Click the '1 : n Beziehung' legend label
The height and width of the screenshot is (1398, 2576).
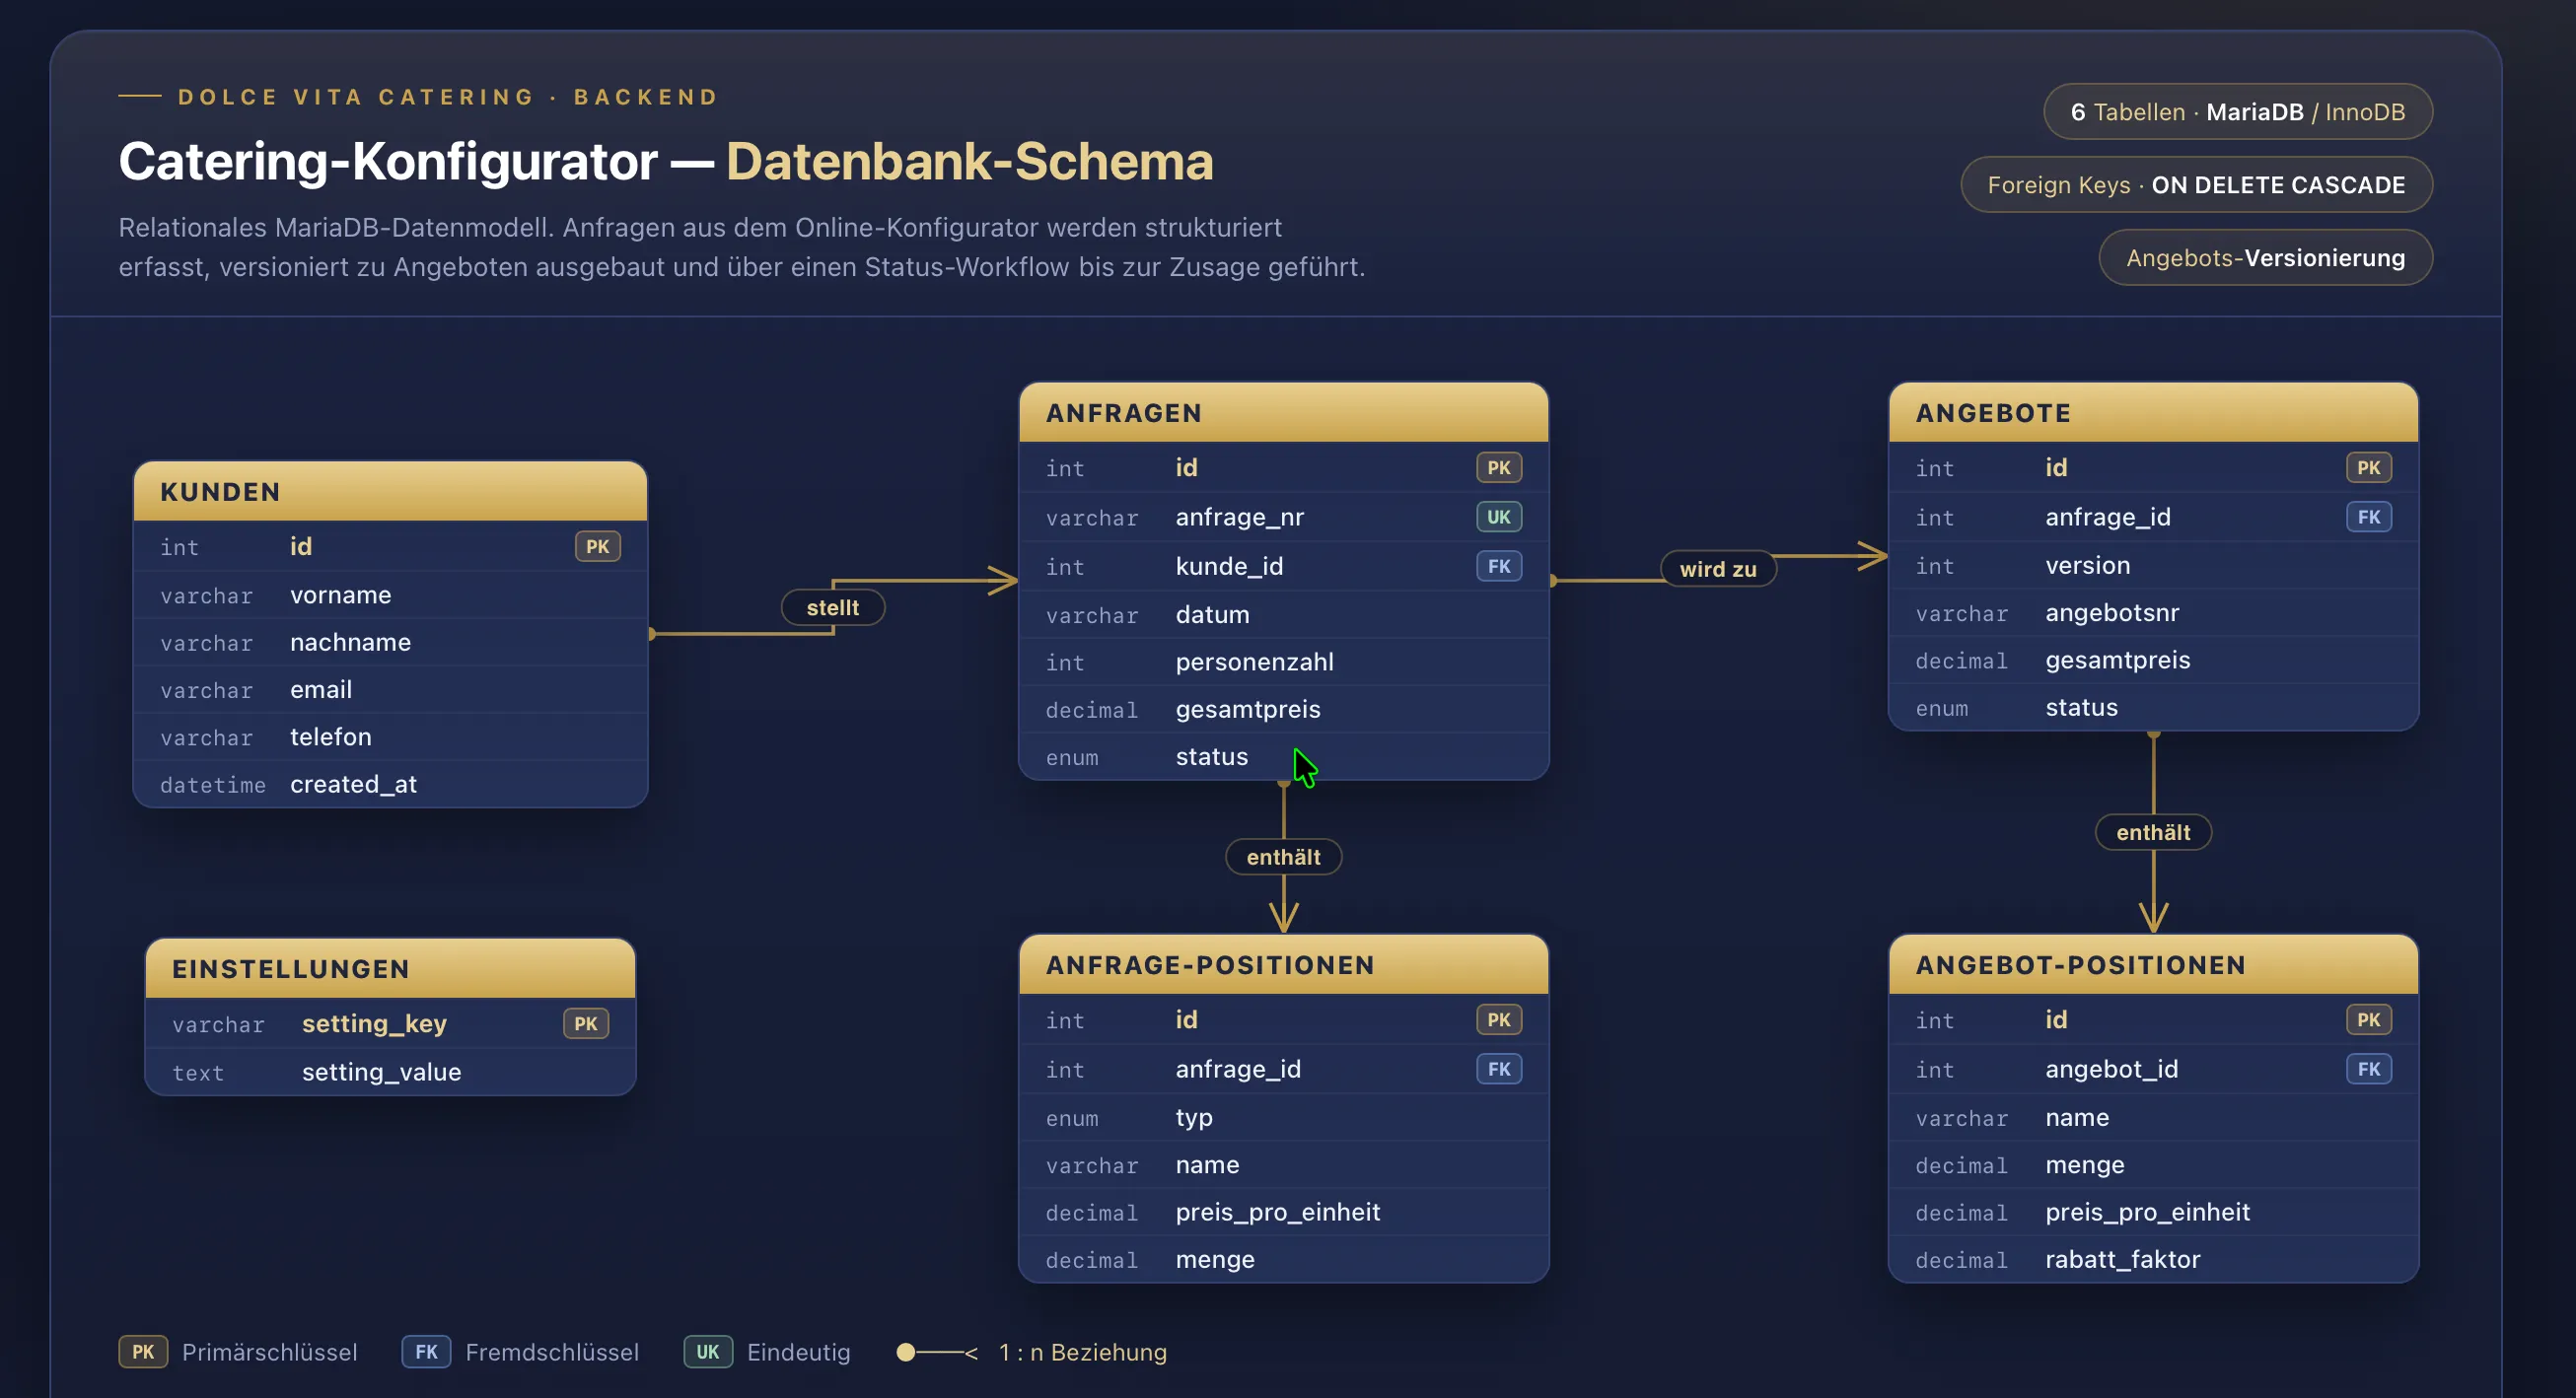[x=1082, y=1352]
